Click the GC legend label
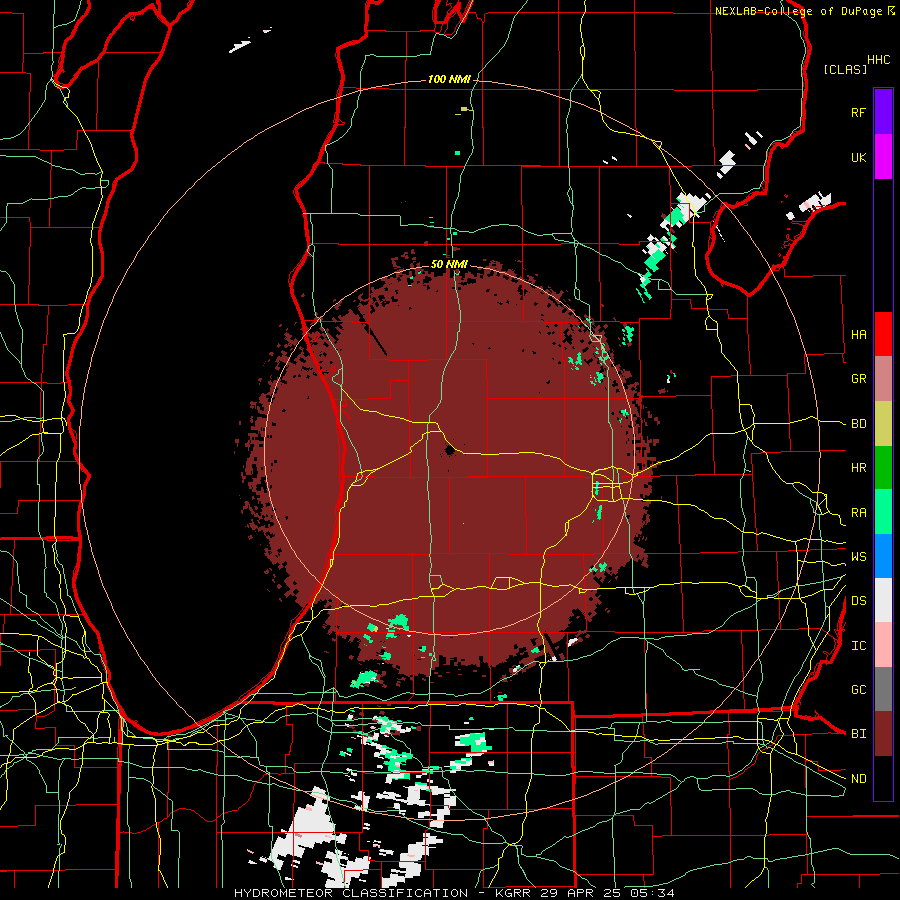The image size is (900, 900). coord(858,689)
